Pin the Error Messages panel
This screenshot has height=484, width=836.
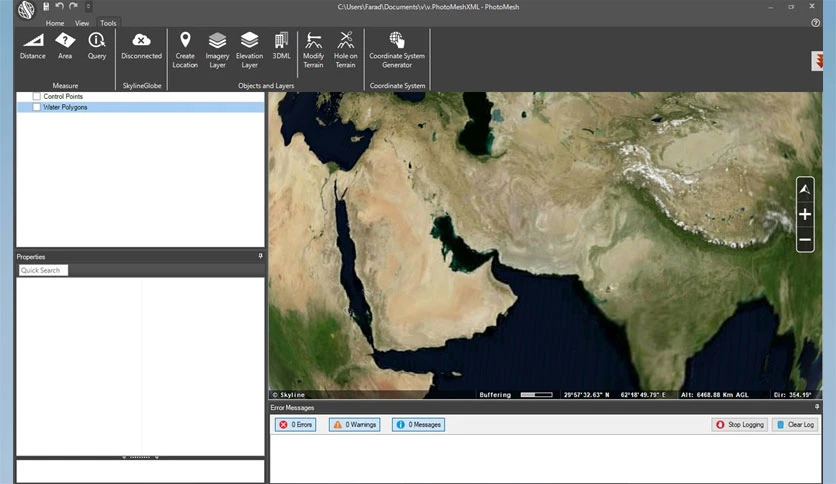pyautogui.click(x=817, y=407)
